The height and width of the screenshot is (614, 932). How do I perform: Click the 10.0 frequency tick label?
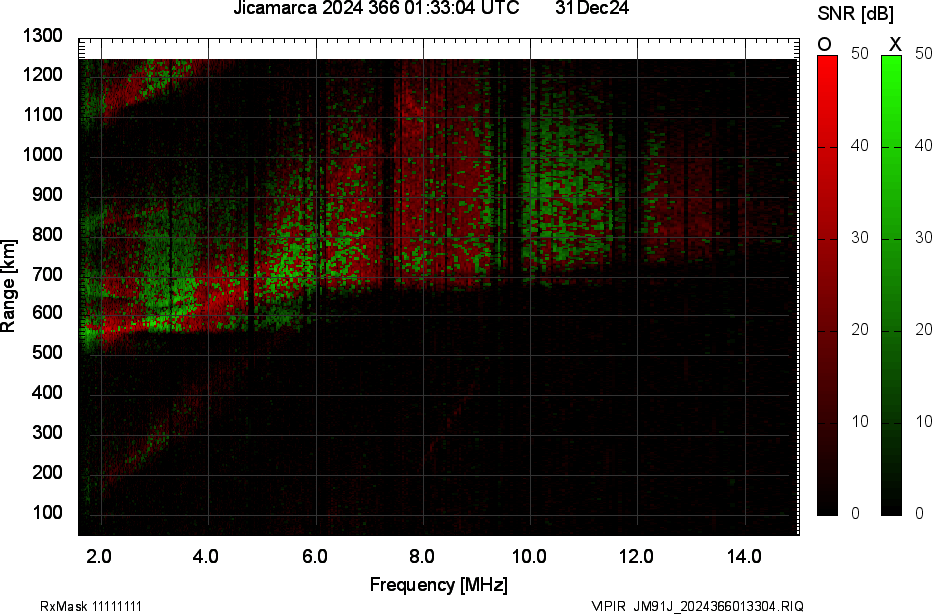pyautogui.click(x=530, y=557)
